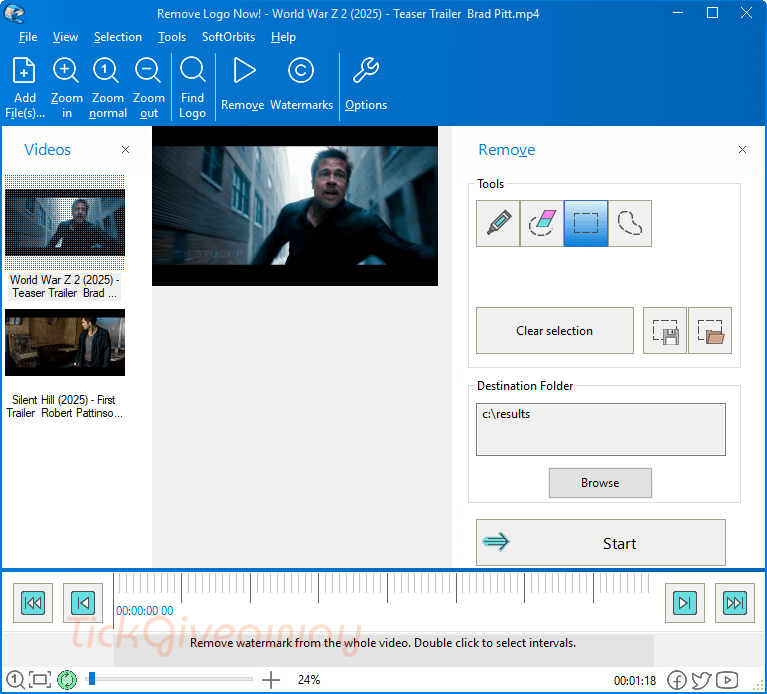Select the Eraser tool
767x694 pixels.
[x=542, y=223]
